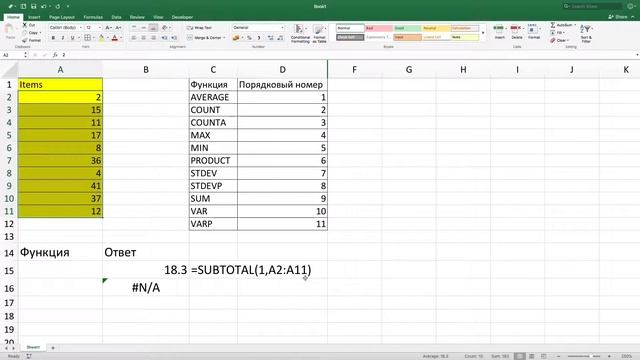Increase decimal places icon
The height and width of the screenshot is (360, 640).
tap(270, 38)
